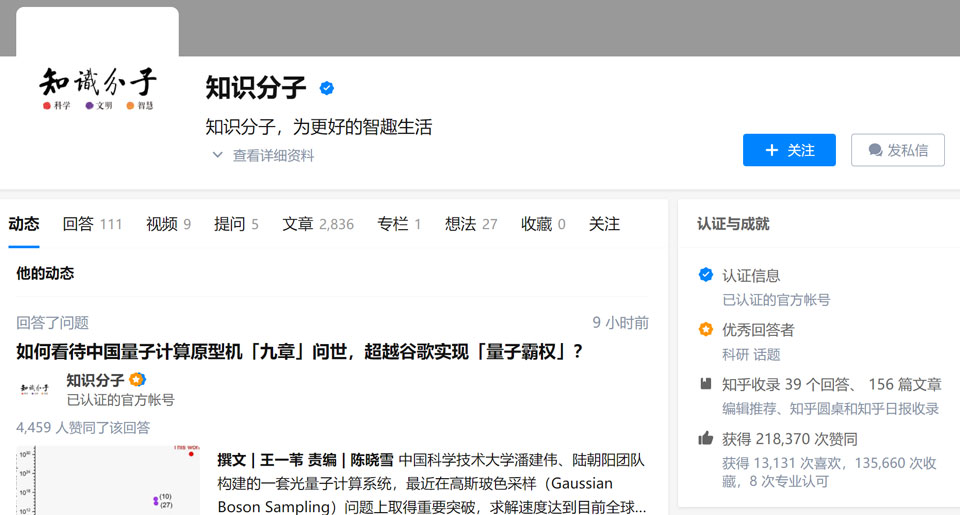Click the 知识分子 author name in the answer
Screen dimensions: 960x515
pyautogui.click(x=95, y=380)
